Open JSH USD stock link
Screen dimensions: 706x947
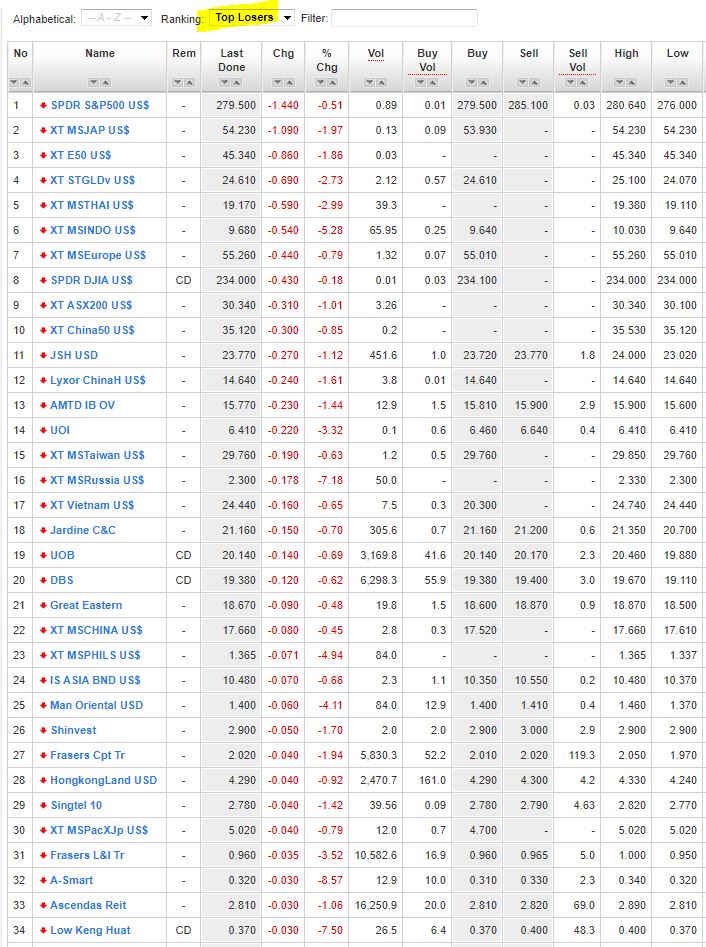[74, 355]
